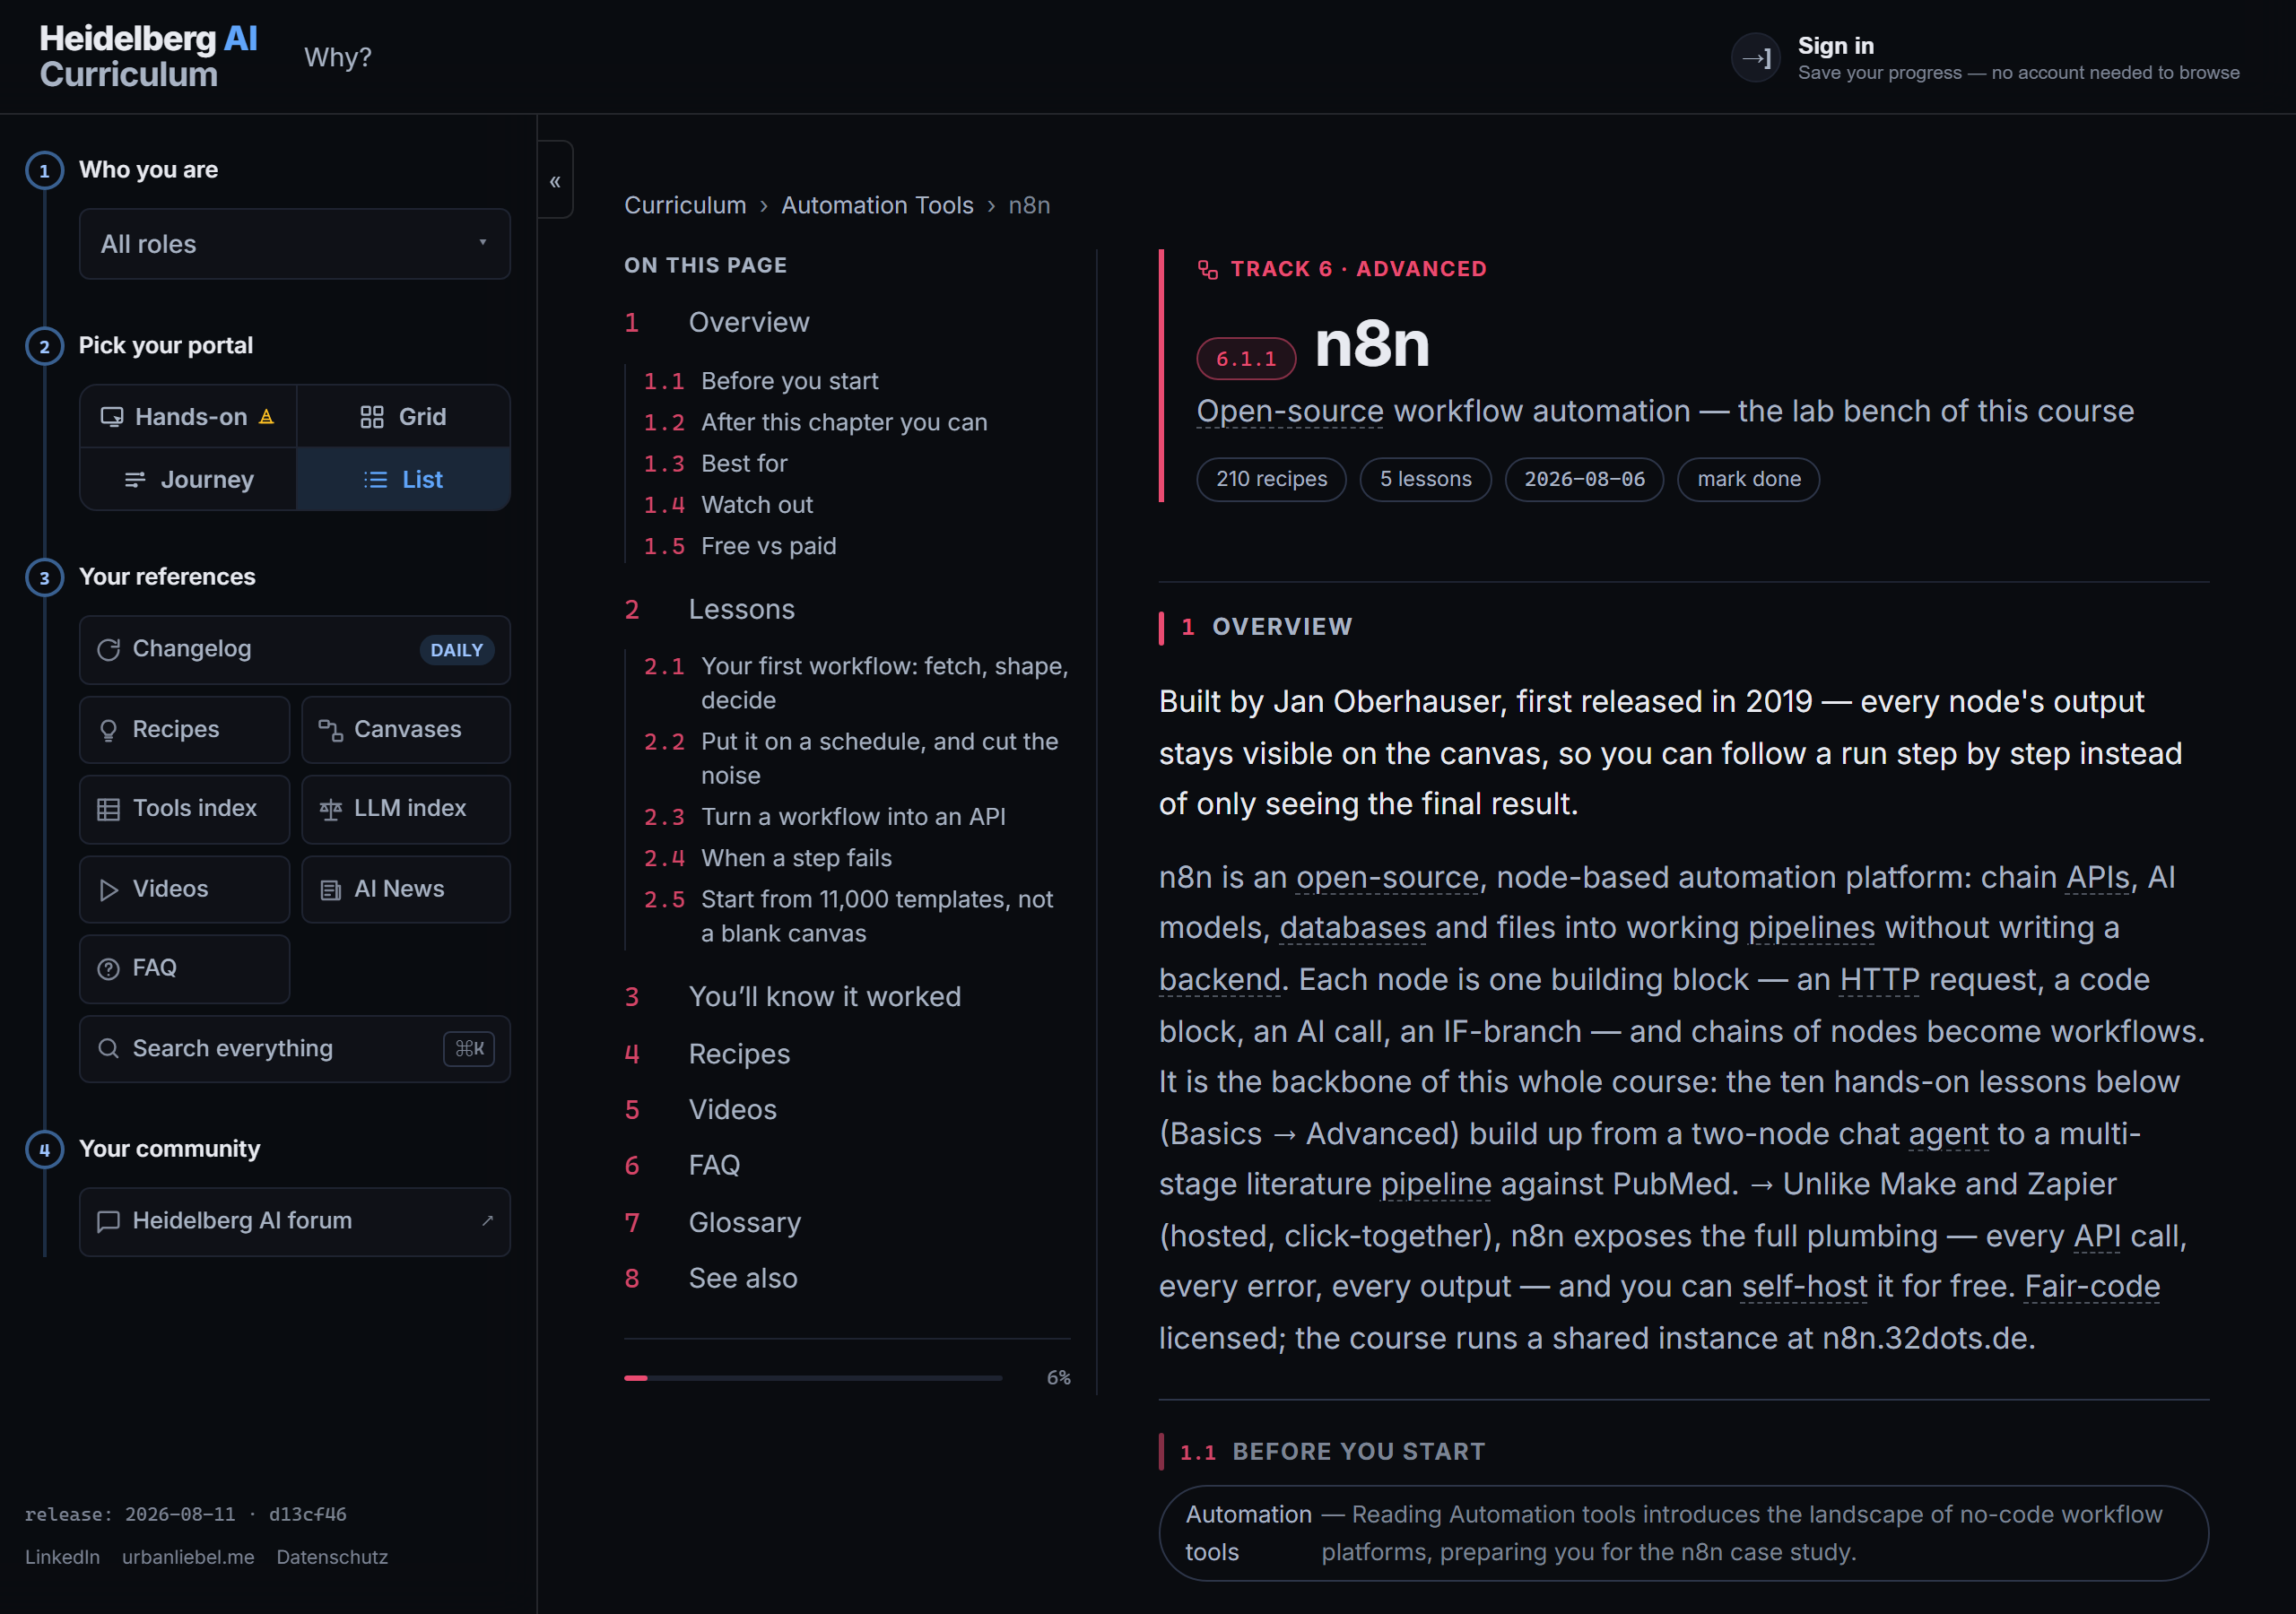The width and height of the screenshot is (2296, 1614).
Task: Click the 6.1.1 chapter badge
Action: click(1246, 359)
